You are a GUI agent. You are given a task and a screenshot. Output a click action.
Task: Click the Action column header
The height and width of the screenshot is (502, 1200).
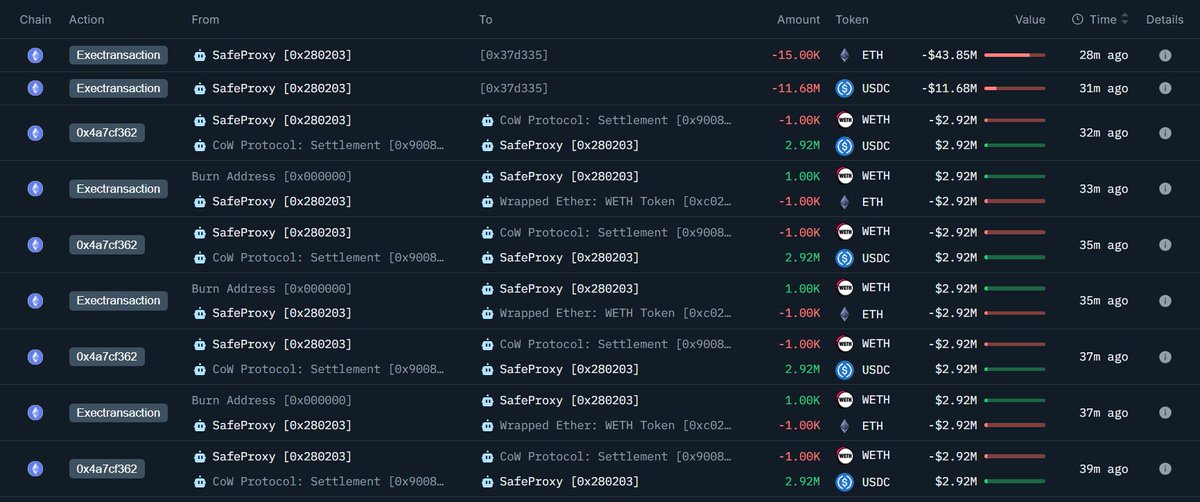(86, 19)
